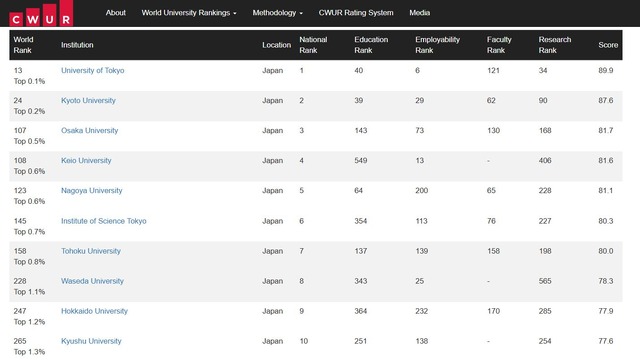
Task: Click the Employability Rank column header
Action: (437, 45)
